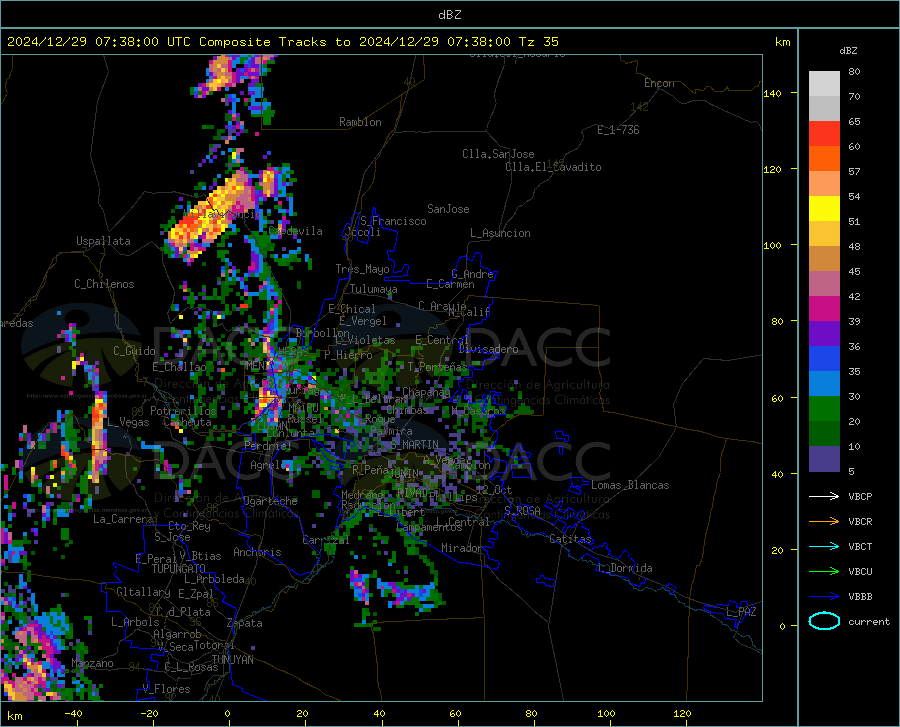Click the TUNUYAN location label
Screen dimensions: 900x727
(232, 660)
